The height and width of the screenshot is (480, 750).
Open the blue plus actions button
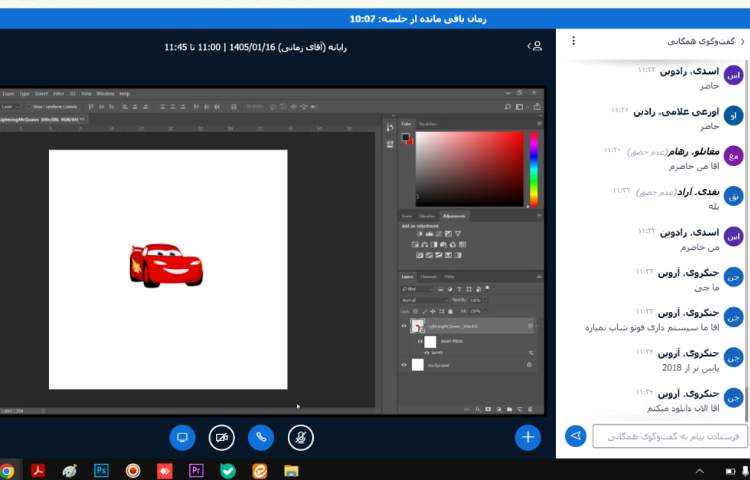(528, 437)
